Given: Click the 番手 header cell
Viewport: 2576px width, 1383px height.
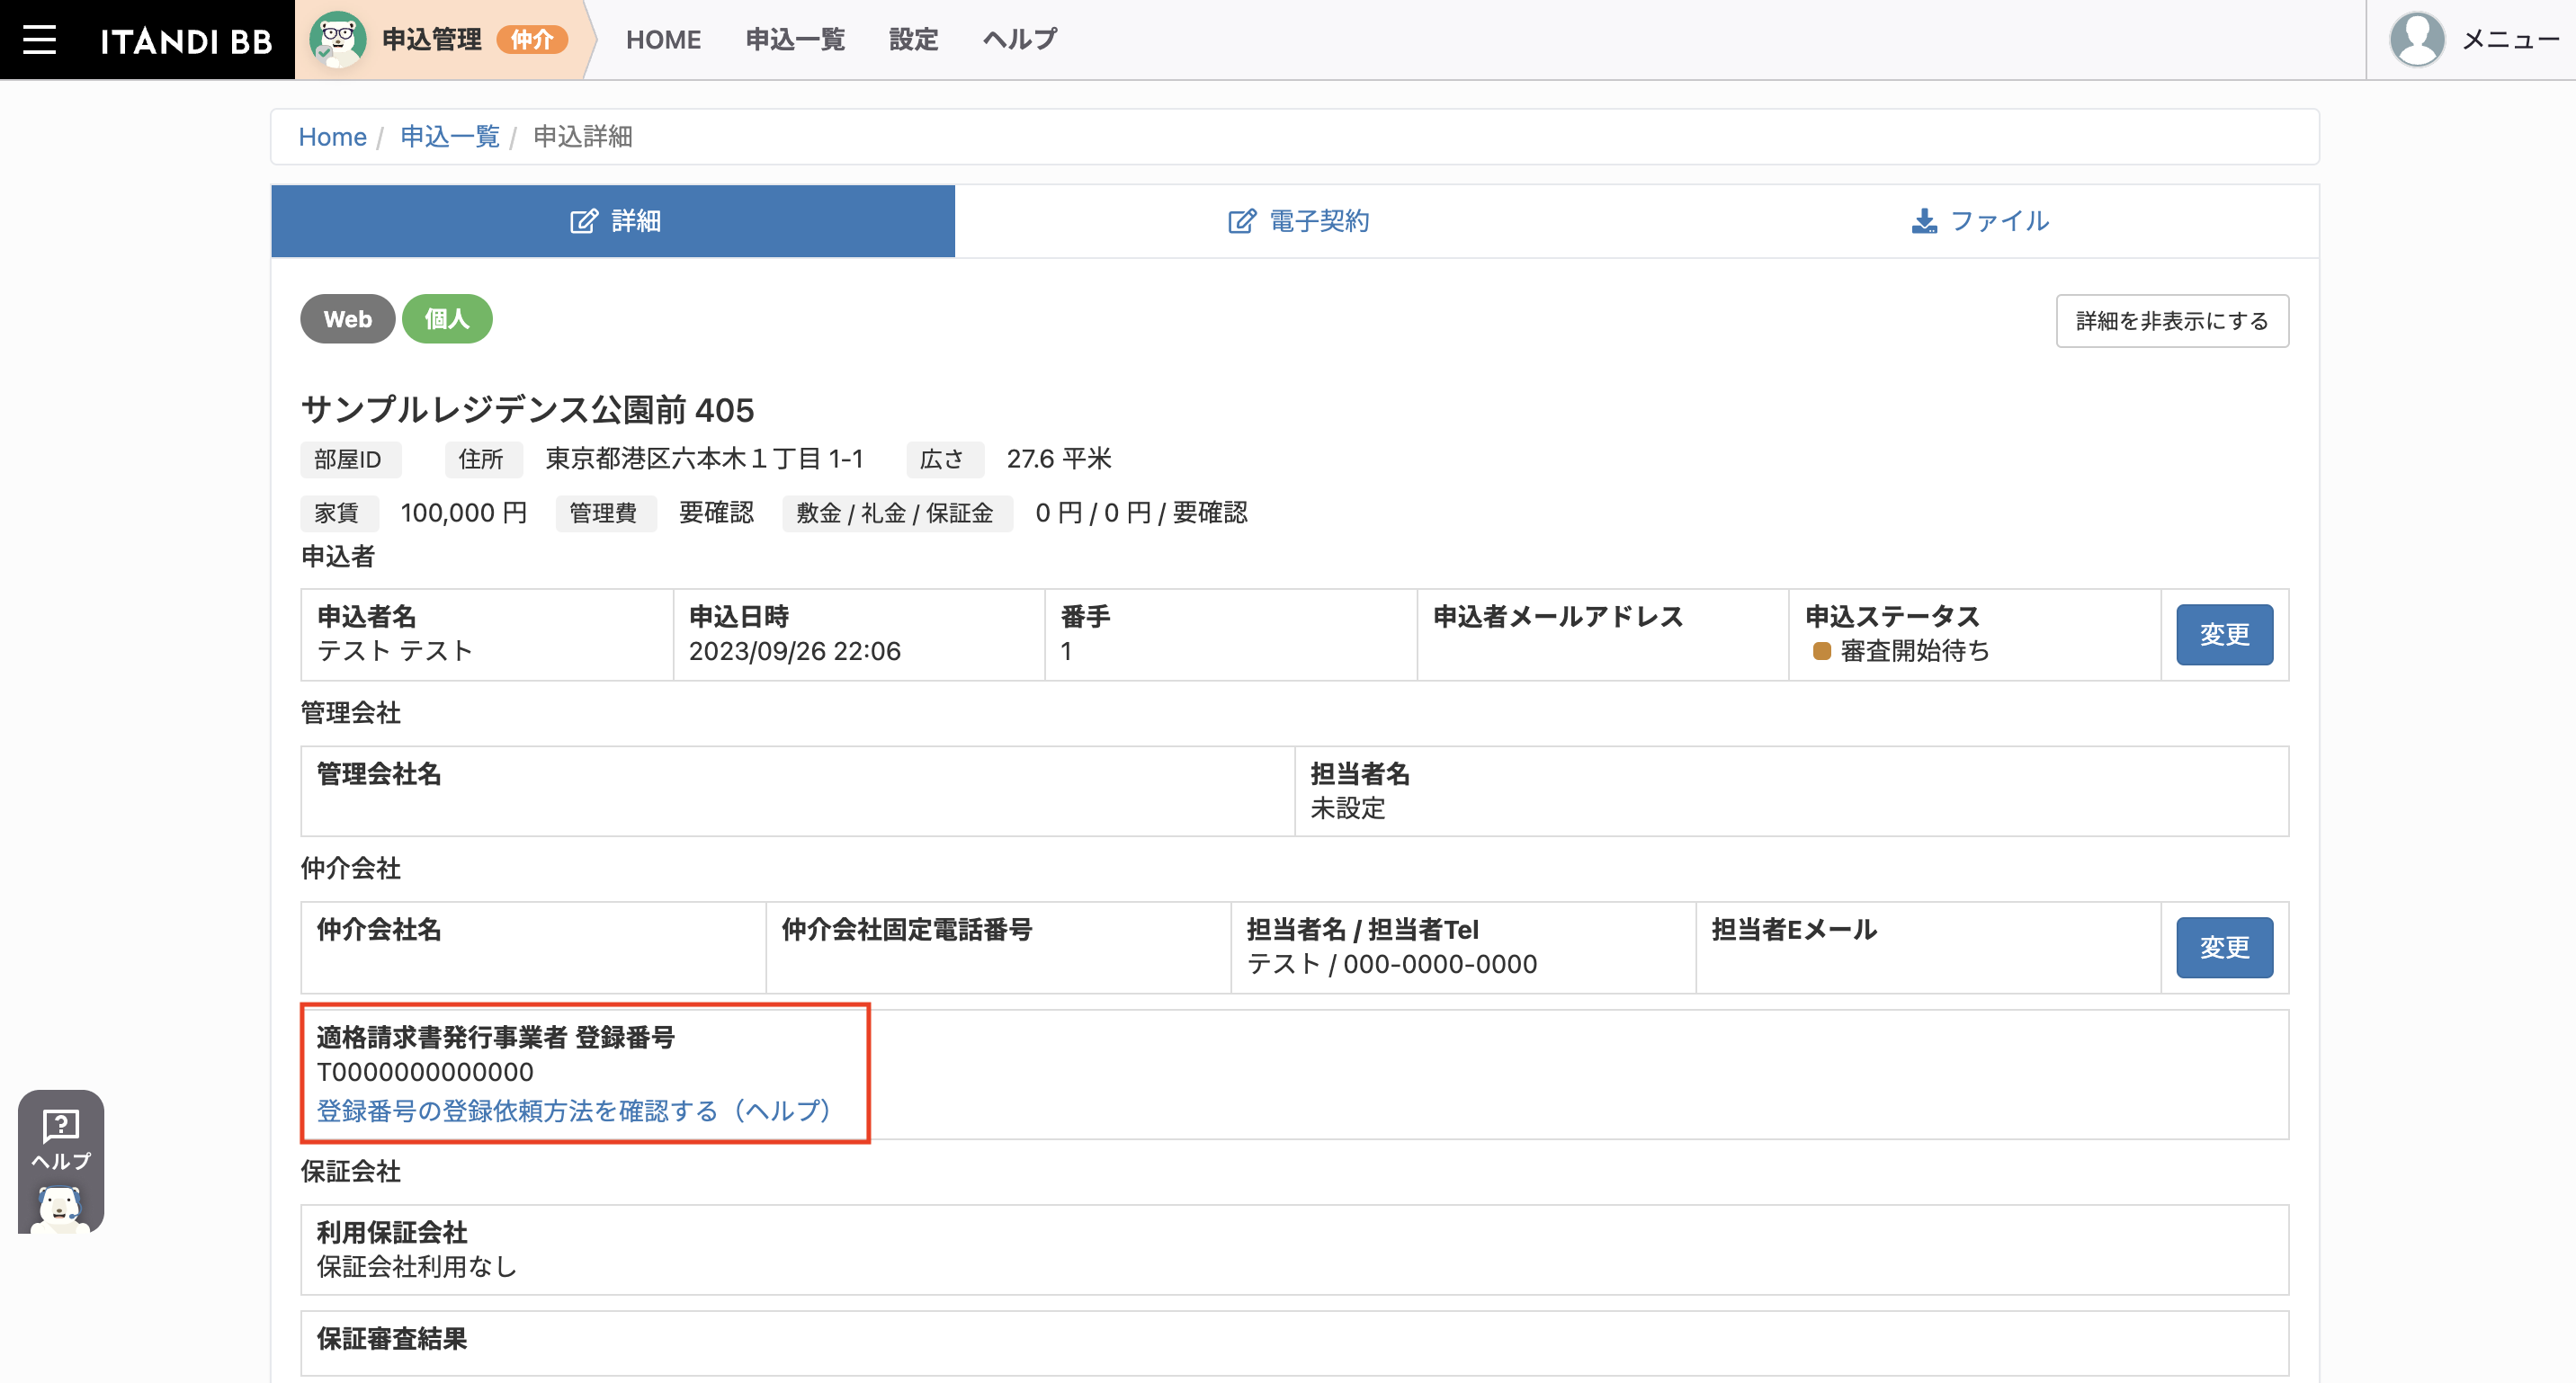Looking at the screenshot, I should (x=1231, y=634).
